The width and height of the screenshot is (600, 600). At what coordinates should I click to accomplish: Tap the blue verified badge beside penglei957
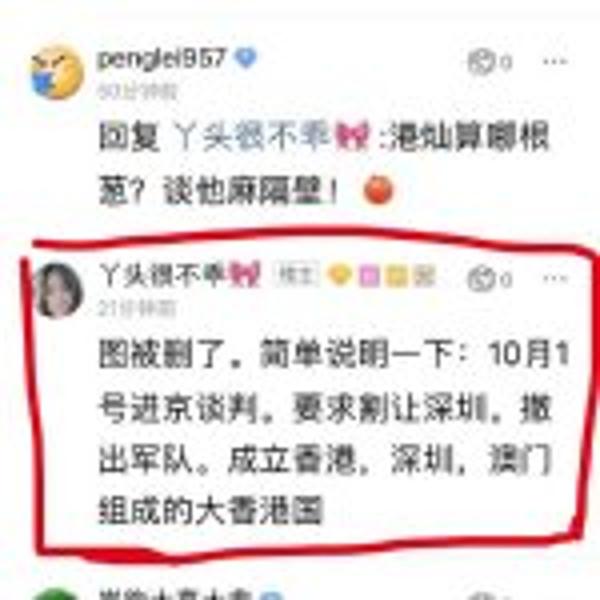click(245, 58)
